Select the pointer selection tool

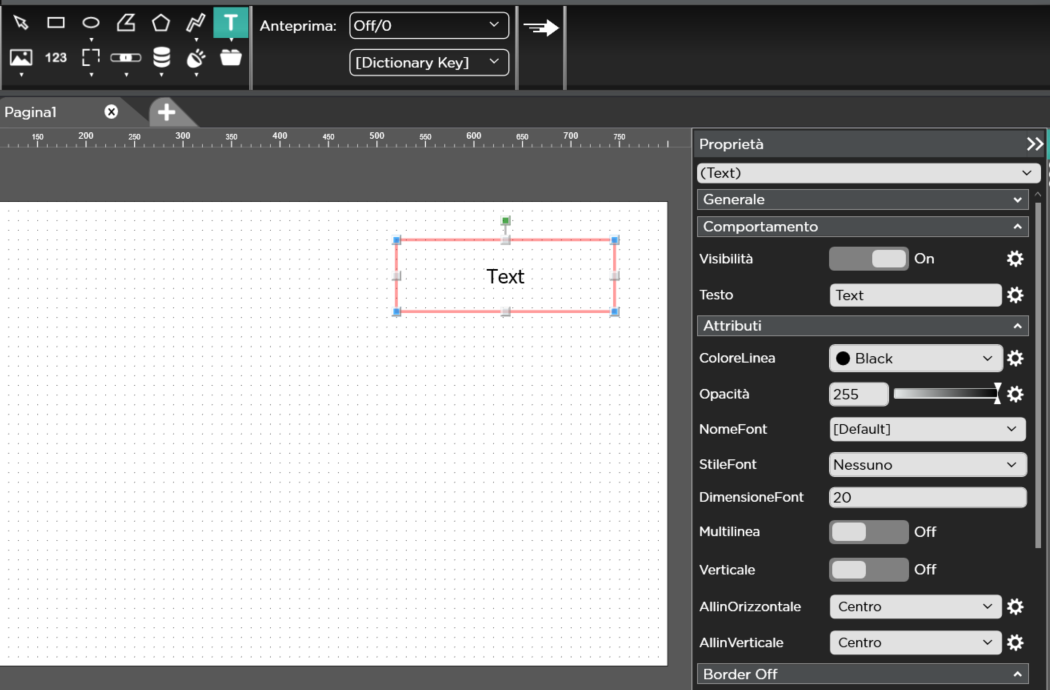tap(21, 23)
